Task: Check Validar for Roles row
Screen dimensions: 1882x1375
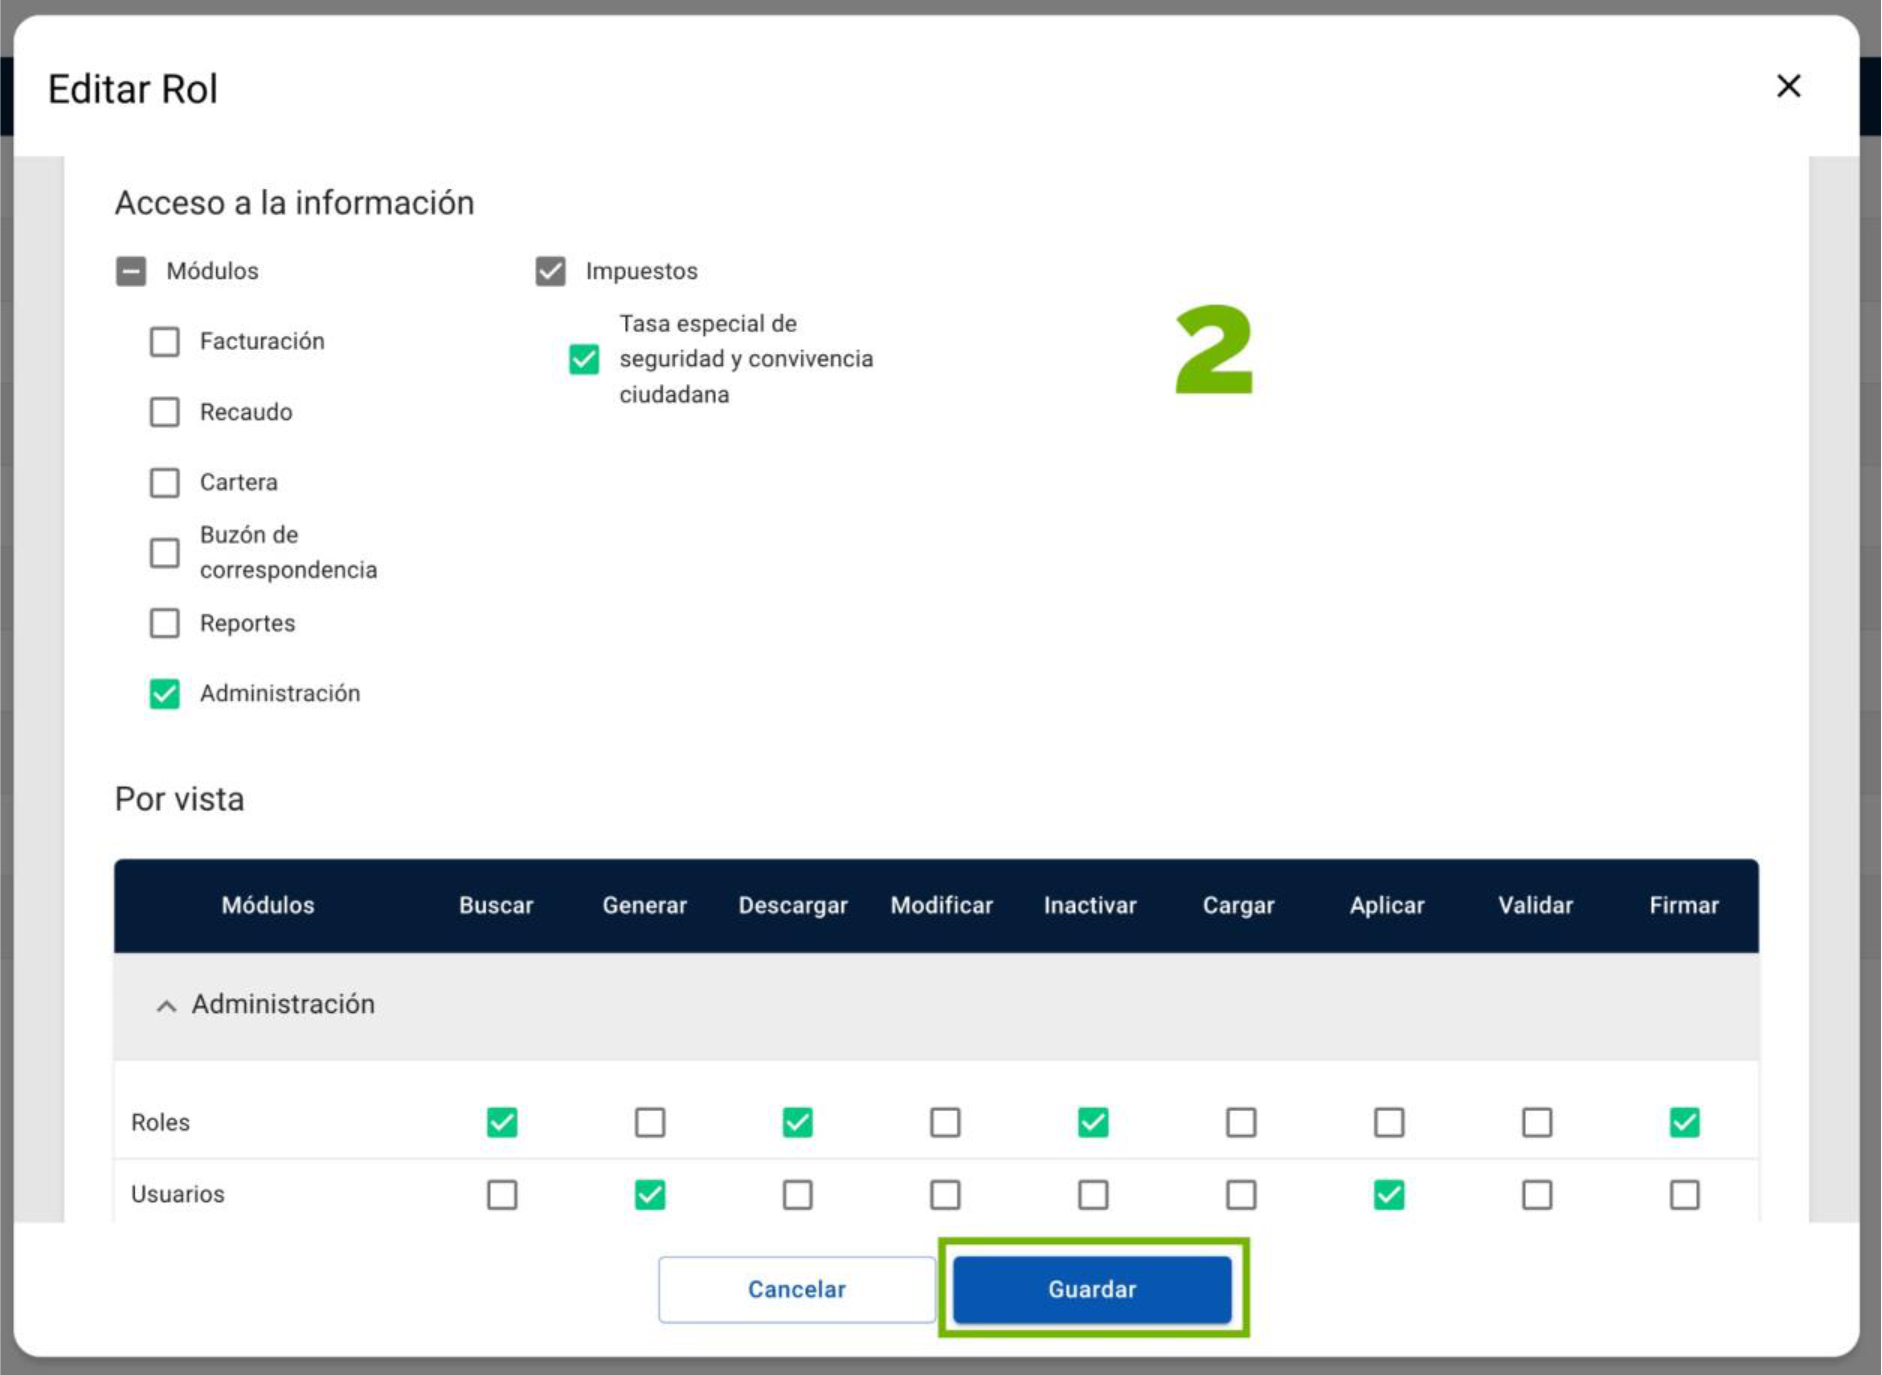Action: pos(1537,1122)
